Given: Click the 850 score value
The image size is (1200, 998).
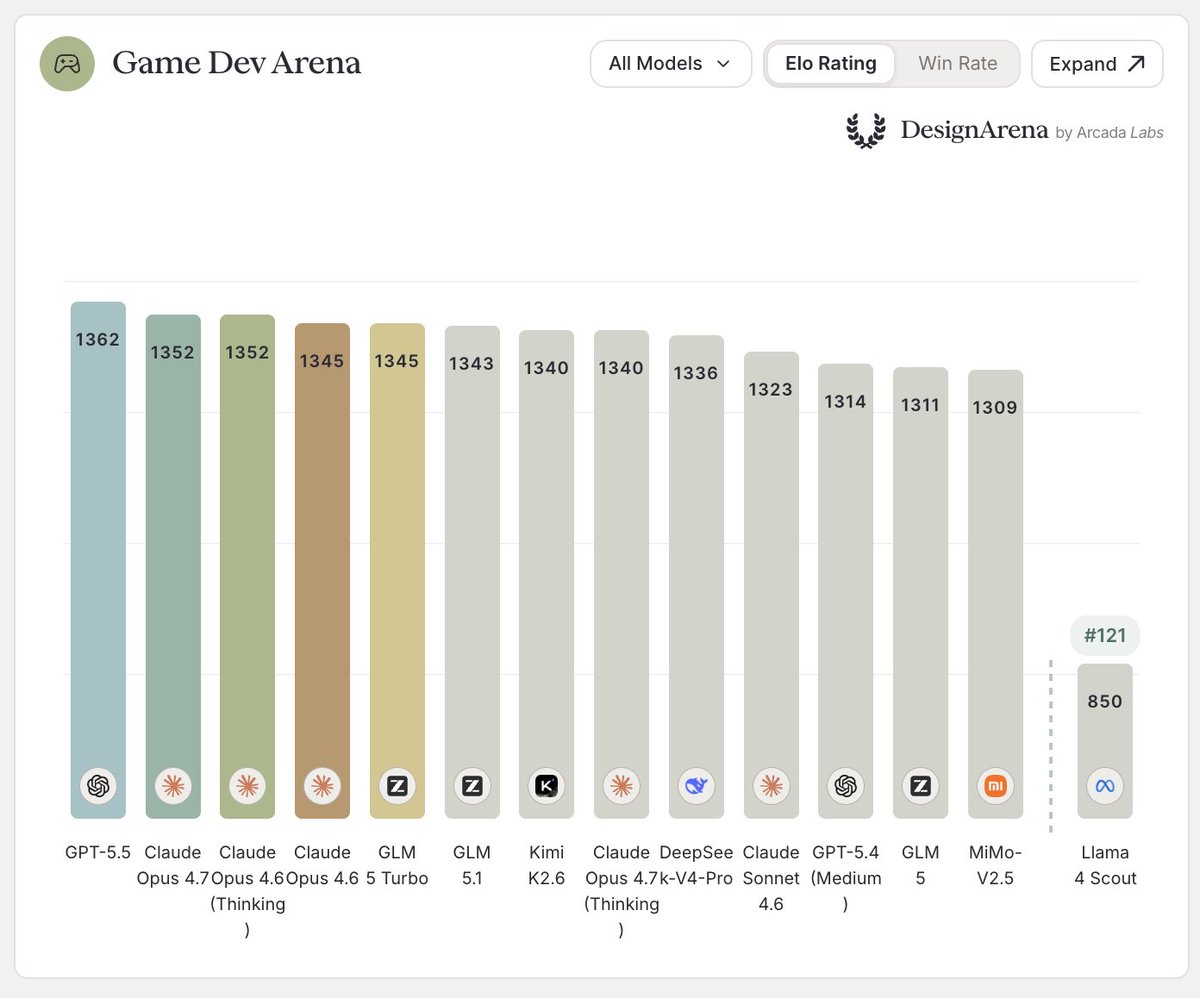Looking at the screenshot, I should coord(1105,701).
